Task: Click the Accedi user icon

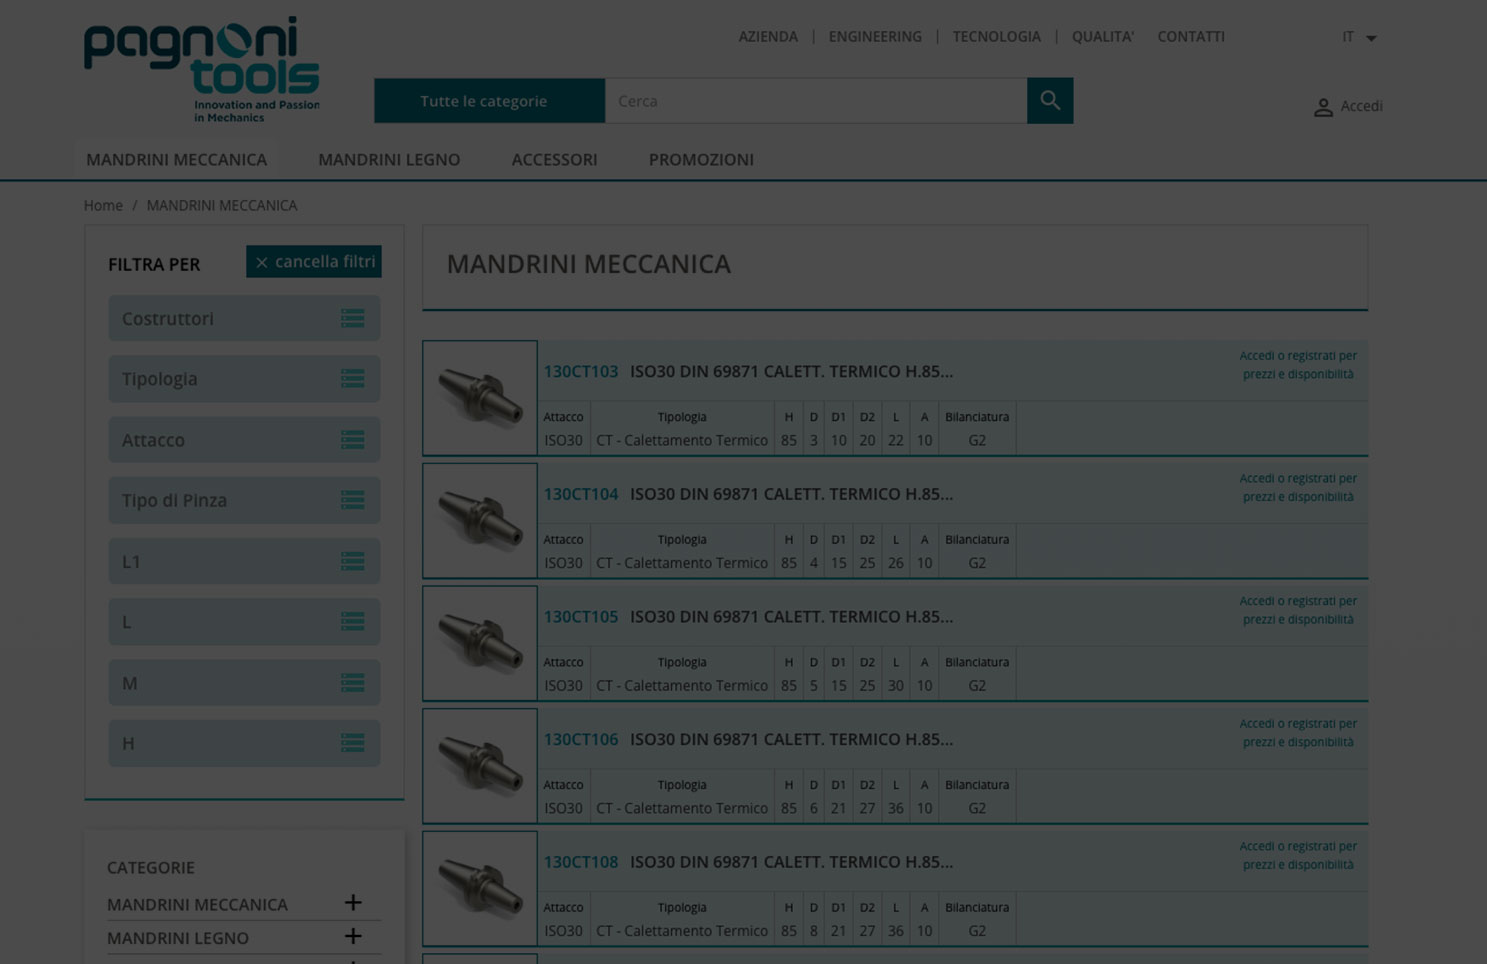Action: point(1323,107)
